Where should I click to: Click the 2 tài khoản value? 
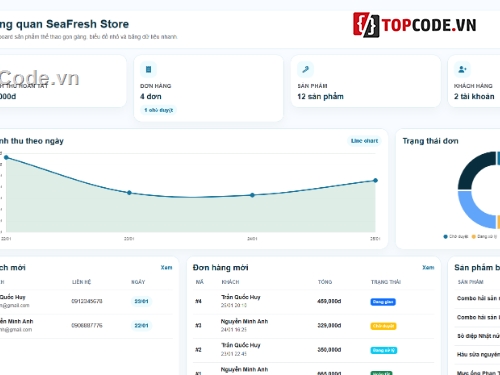[x=474, y=96]
